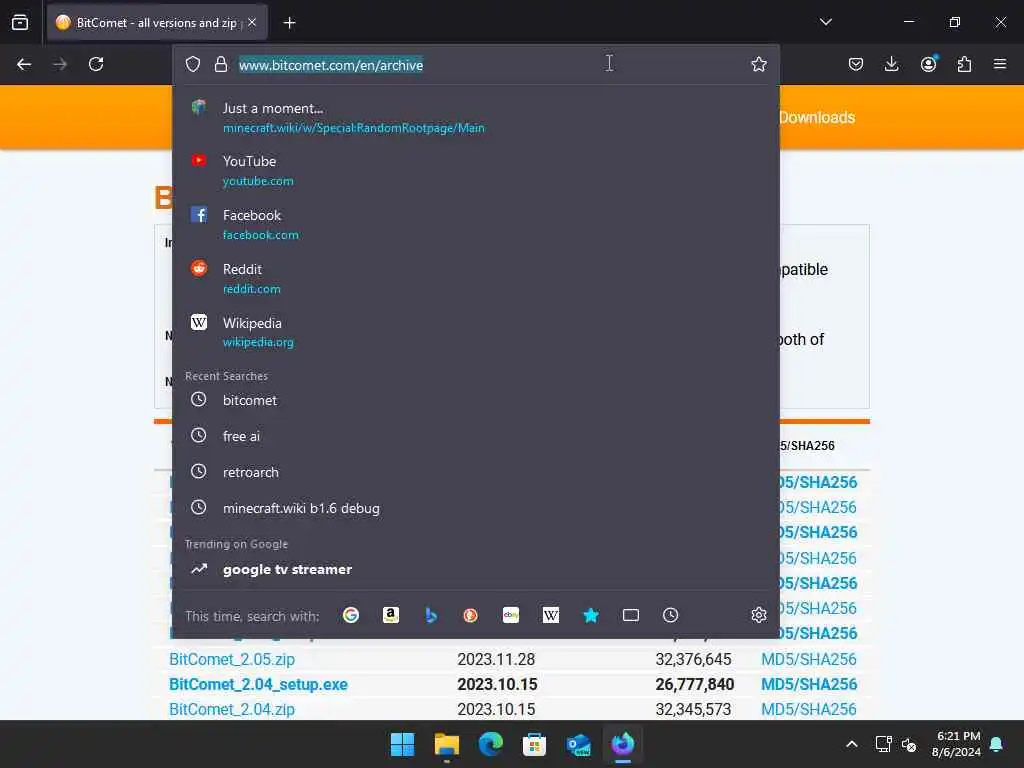The image size is (1024, 768).
Task: Search in History clock icon
Action: [671, 615]
